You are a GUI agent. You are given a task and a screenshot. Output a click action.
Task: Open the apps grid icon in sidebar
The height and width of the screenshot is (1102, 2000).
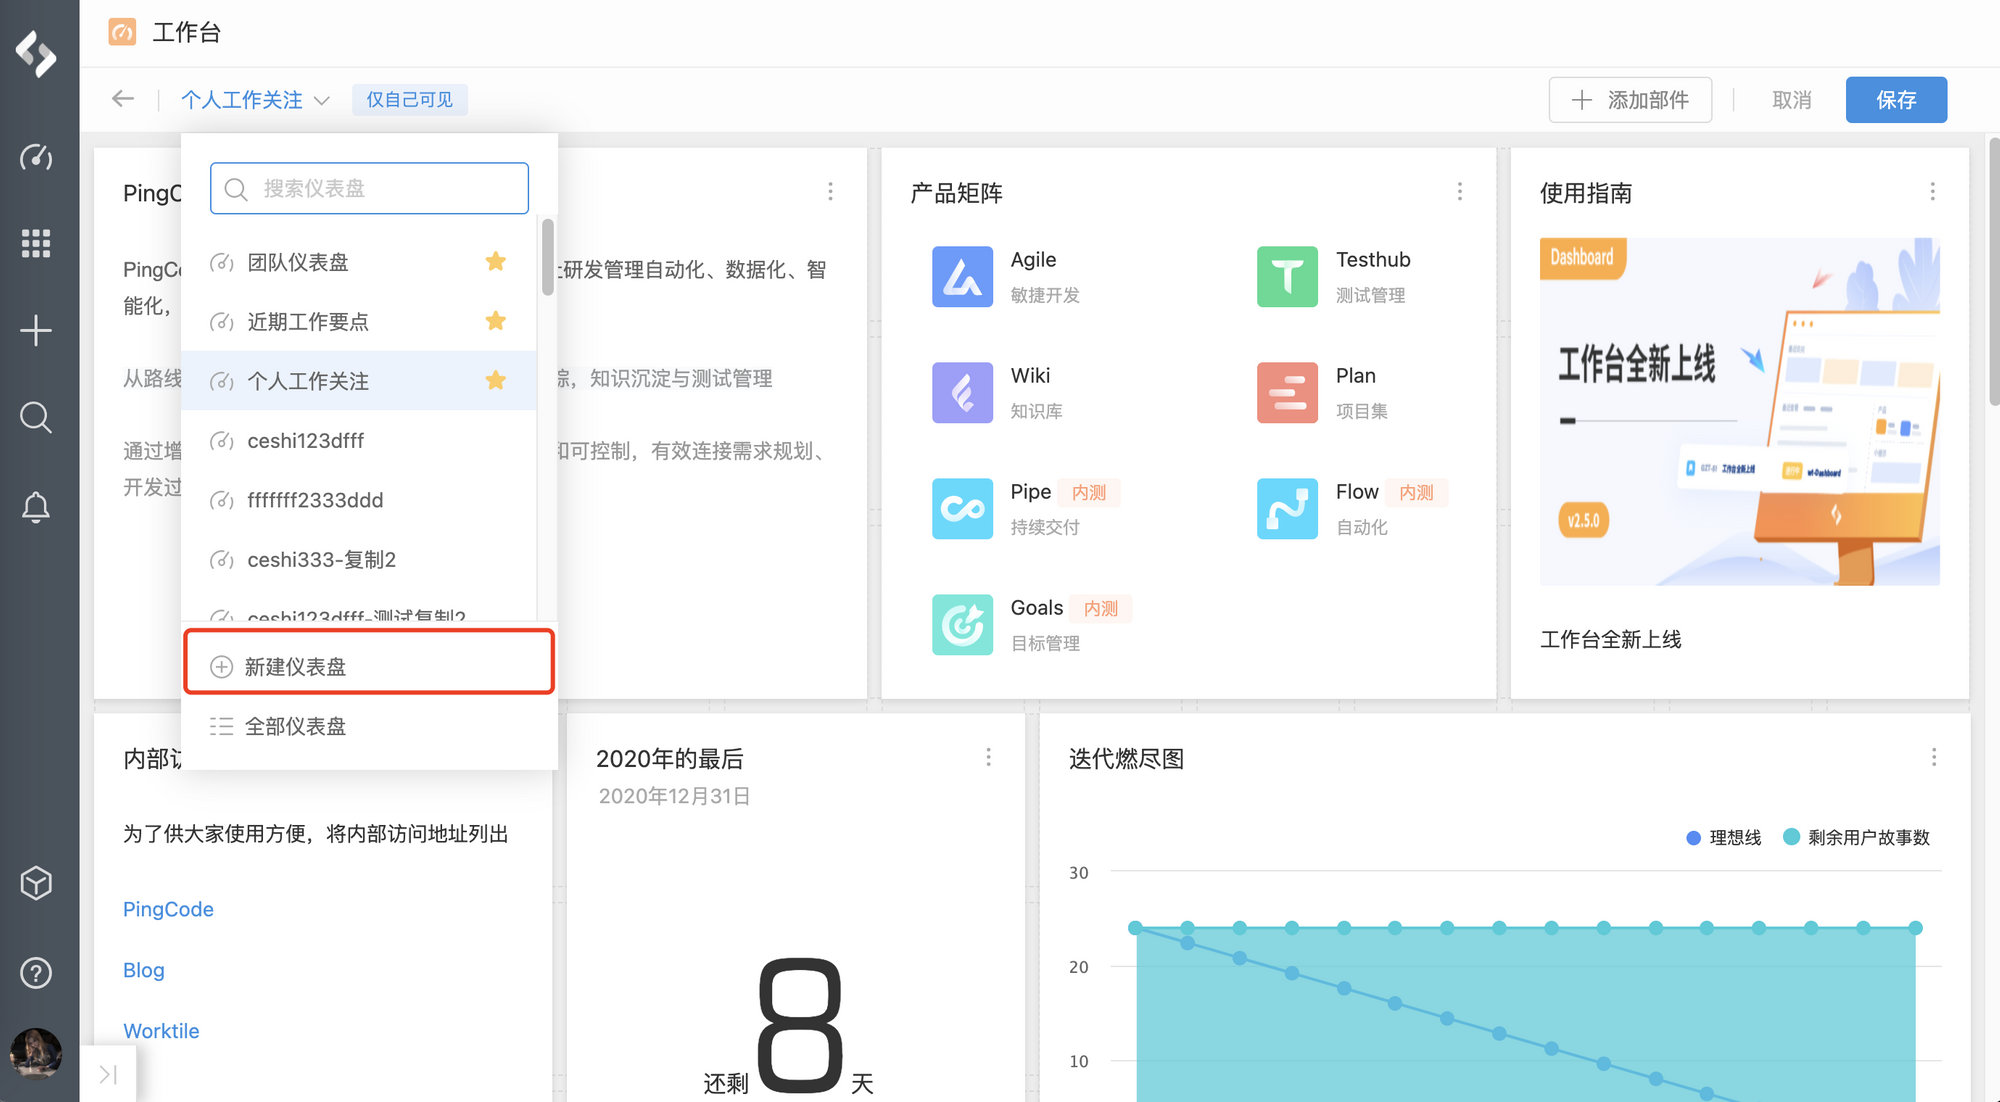pyautogui.click(x=36, y=243)
